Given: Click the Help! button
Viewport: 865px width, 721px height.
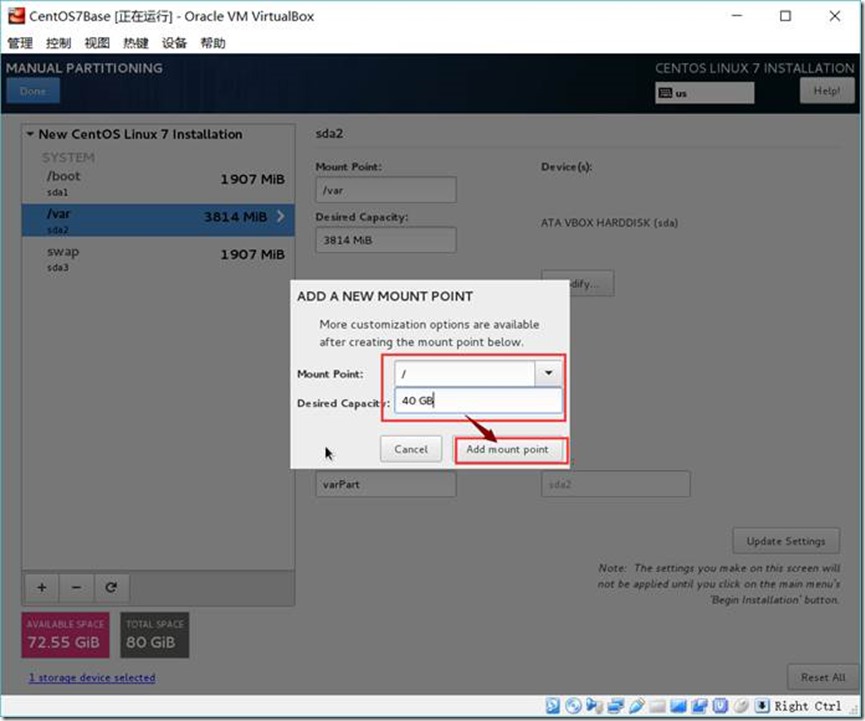Looking at the screenshot, I should 827,90.
